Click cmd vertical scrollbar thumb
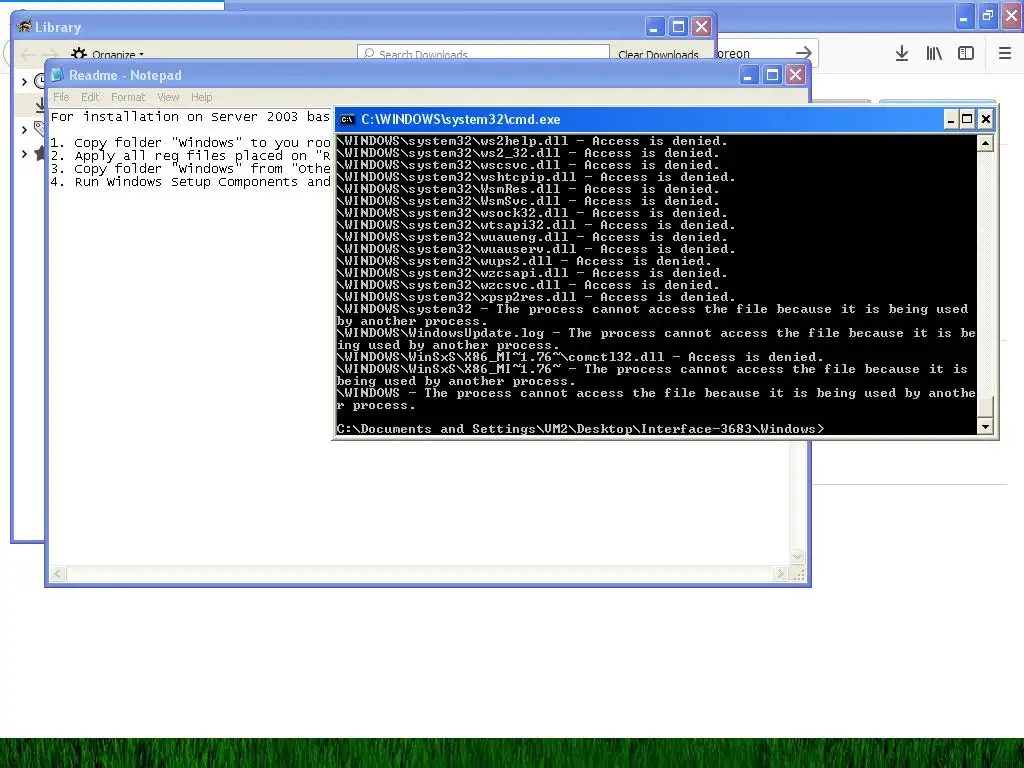The height and width of the screenshot is (768, 1024). [985, 406]
